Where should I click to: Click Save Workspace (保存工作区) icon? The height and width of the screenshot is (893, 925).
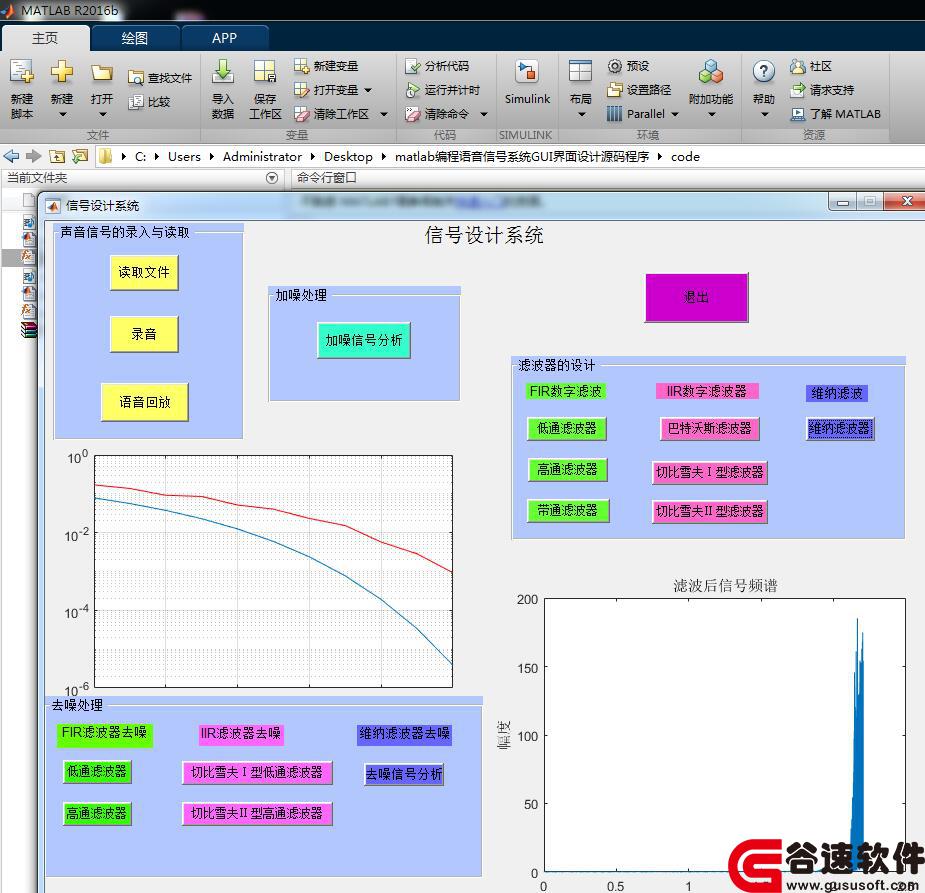click(x=265, y=72)
